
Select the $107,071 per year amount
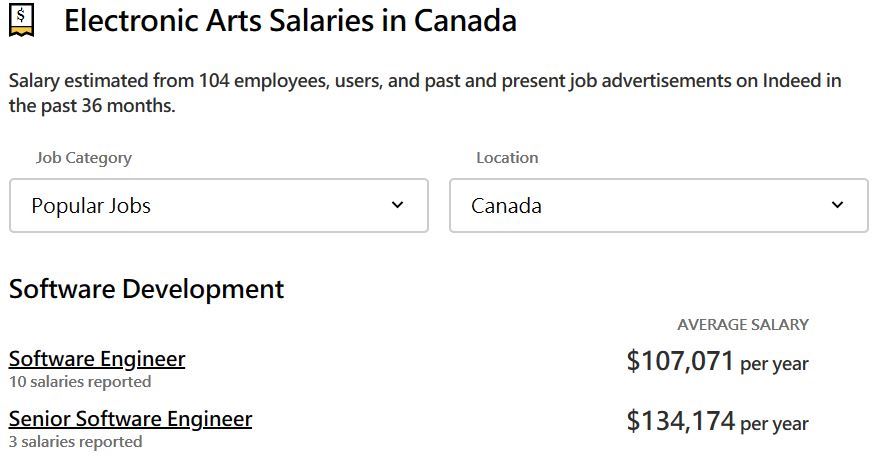[717, 361]
